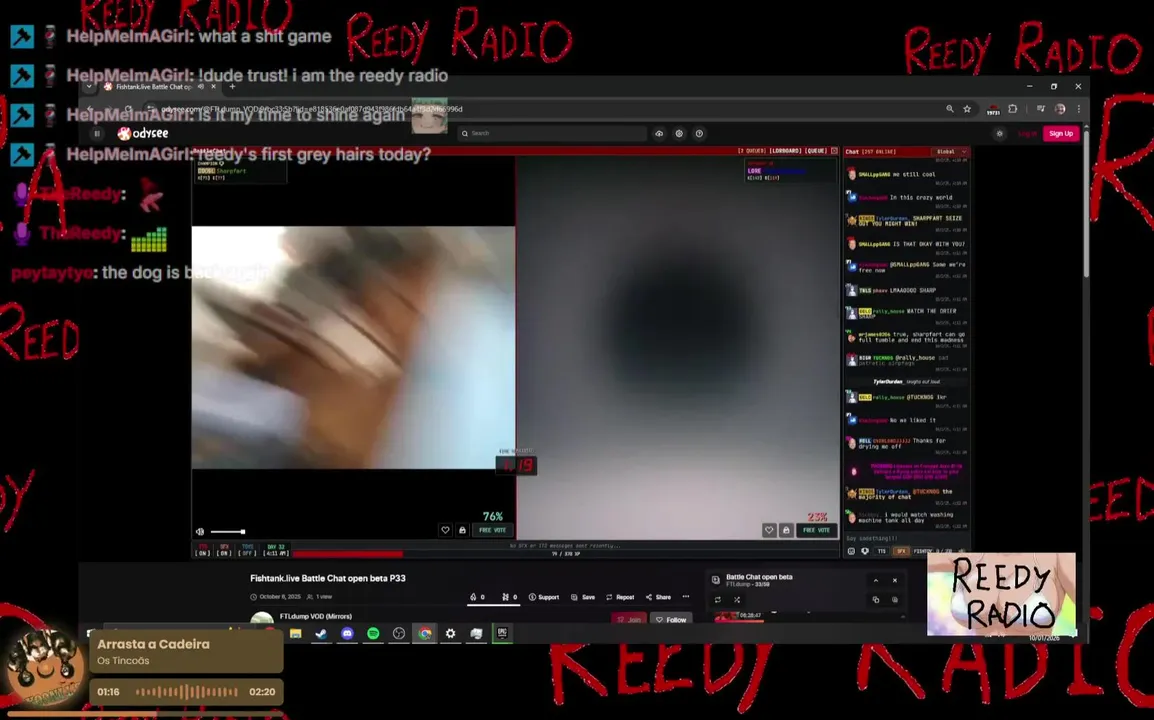
Task: Click the Sign Up button
Action: tap(1061, 133)
